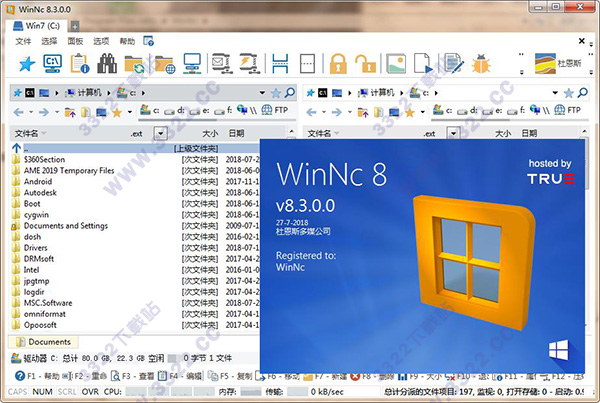Open the 选择 menu

[x=49, y=41]
